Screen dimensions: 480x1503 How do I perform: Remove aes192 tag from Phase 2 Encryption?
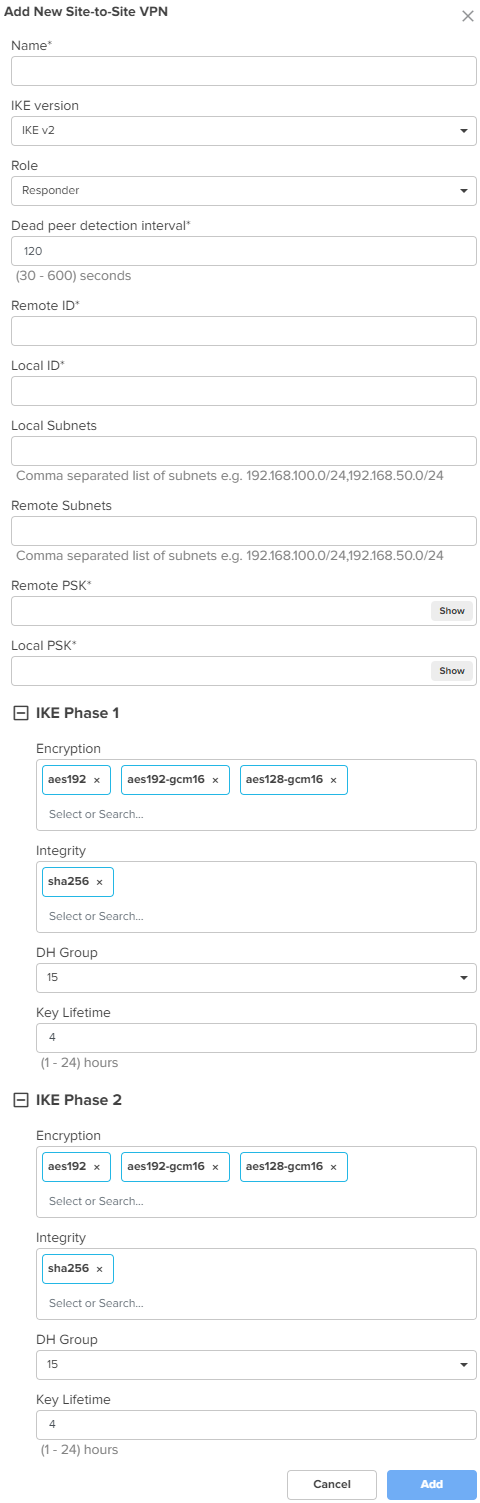click(97, 1167)
